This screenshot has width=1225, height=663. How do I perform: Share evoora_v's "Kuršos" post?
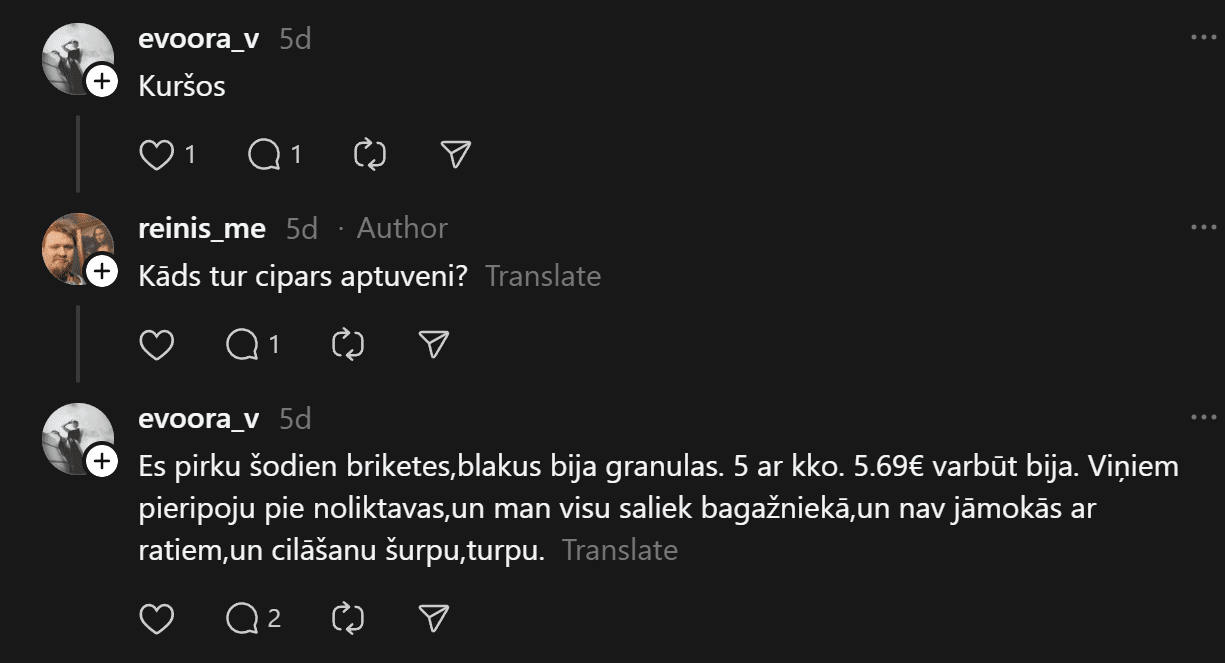coord(455,154)
